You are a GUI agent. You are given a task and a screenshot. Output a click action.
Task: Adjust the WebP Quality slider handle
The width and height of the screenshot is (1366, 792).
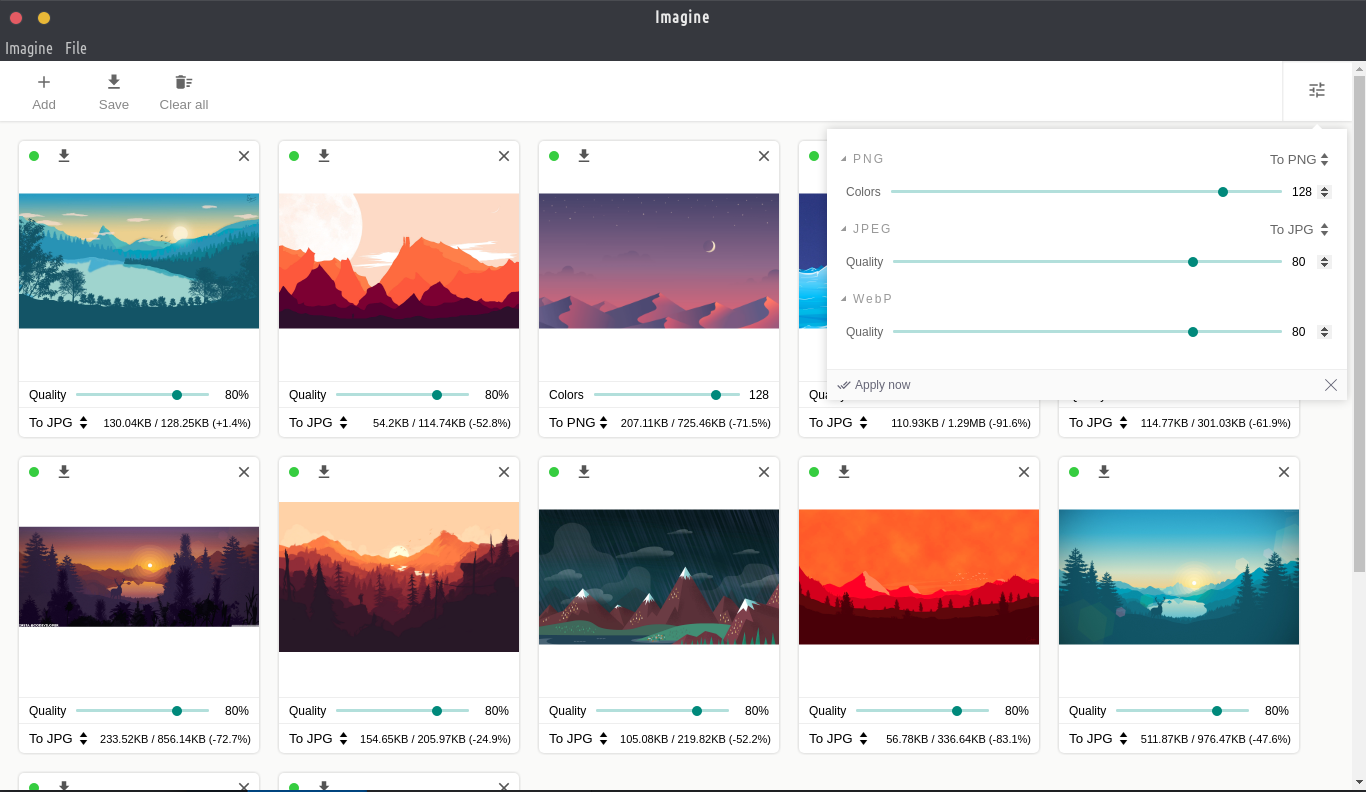(x=1193, y=332)
